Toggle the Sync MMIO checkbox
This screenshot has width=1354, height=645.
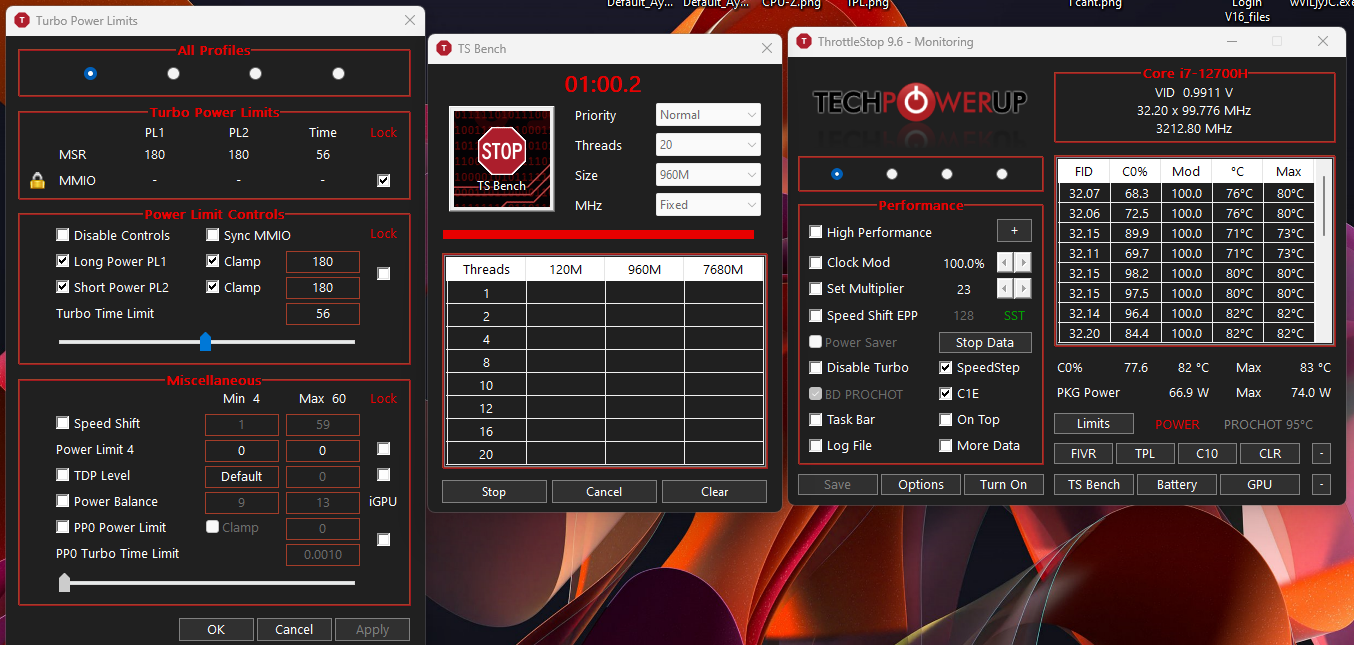213,235
